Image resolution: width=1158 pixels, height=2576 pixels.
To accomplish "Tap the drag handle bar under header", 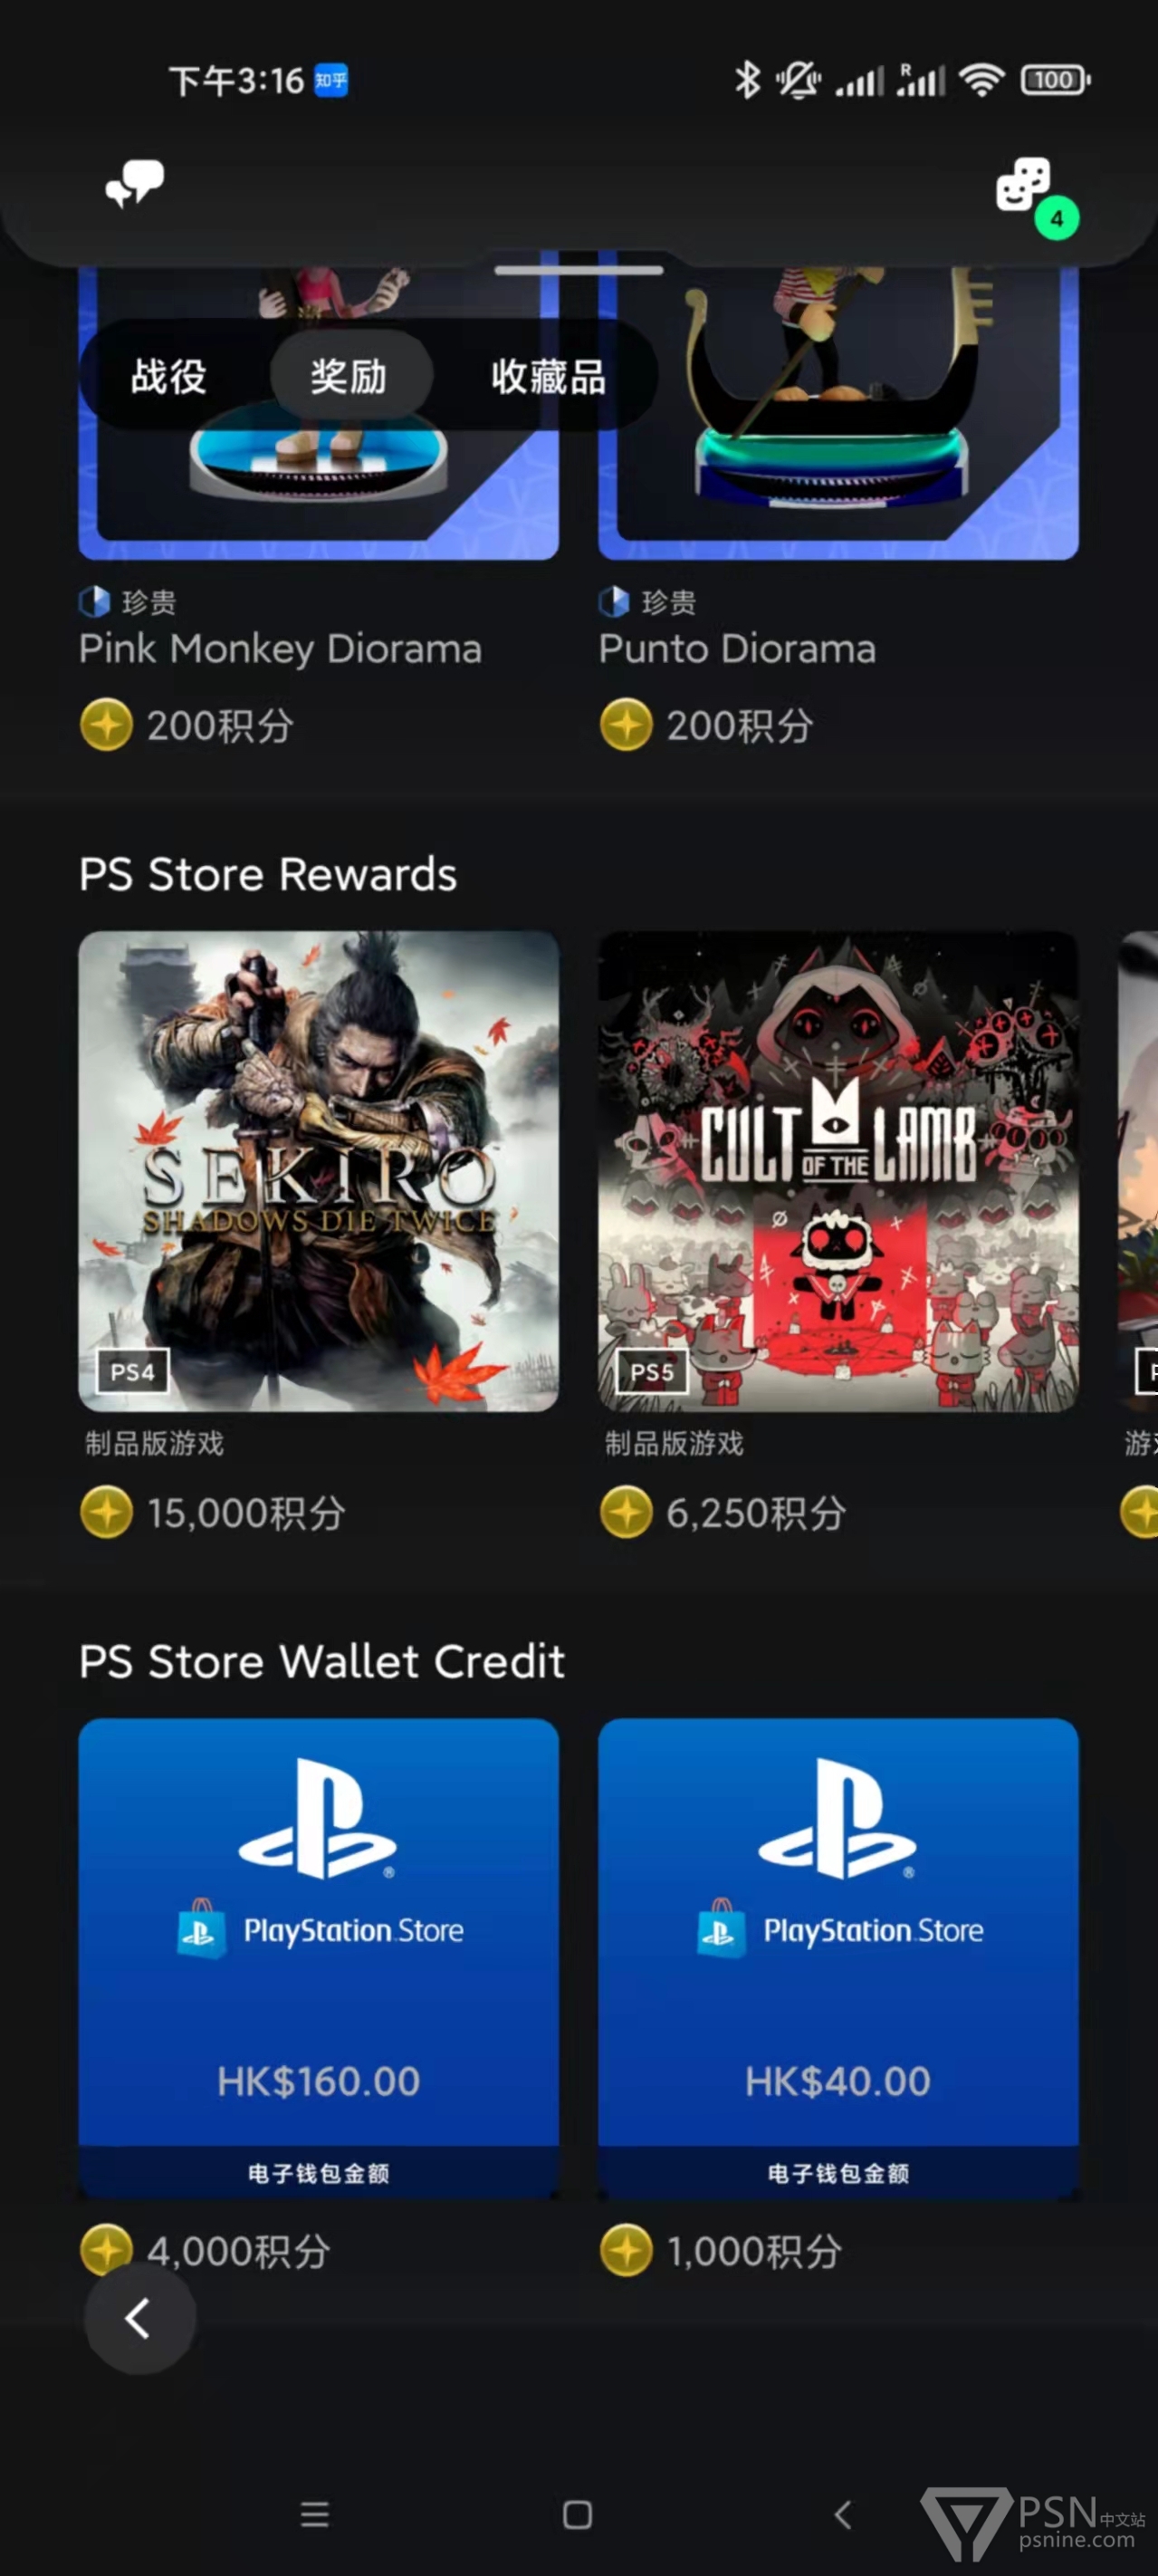I will (578, 270).
